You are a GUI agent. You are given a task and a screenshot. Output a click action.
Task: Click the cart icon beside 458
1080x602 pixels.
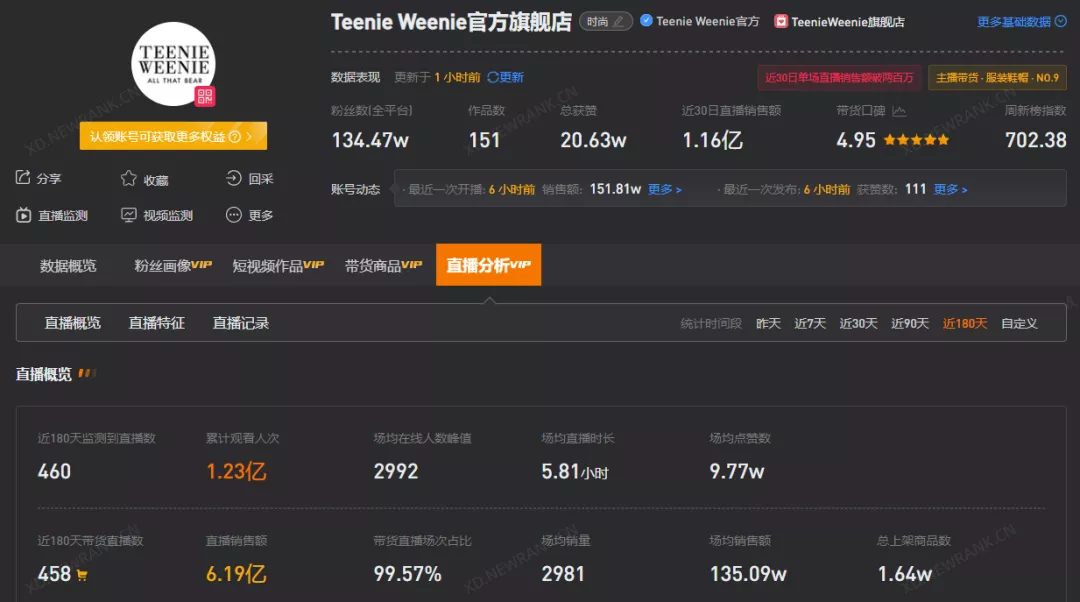(x=82, y=575)
